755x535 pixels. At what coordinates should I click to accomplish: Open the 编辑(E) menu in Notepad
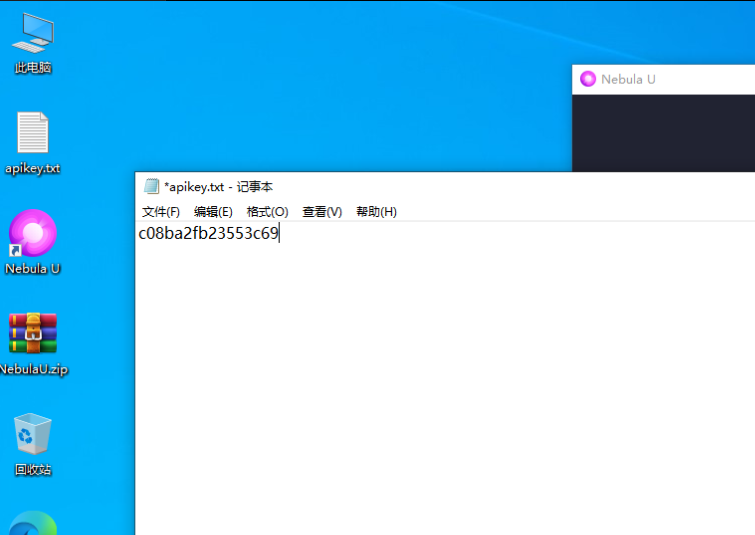(213, 212)
